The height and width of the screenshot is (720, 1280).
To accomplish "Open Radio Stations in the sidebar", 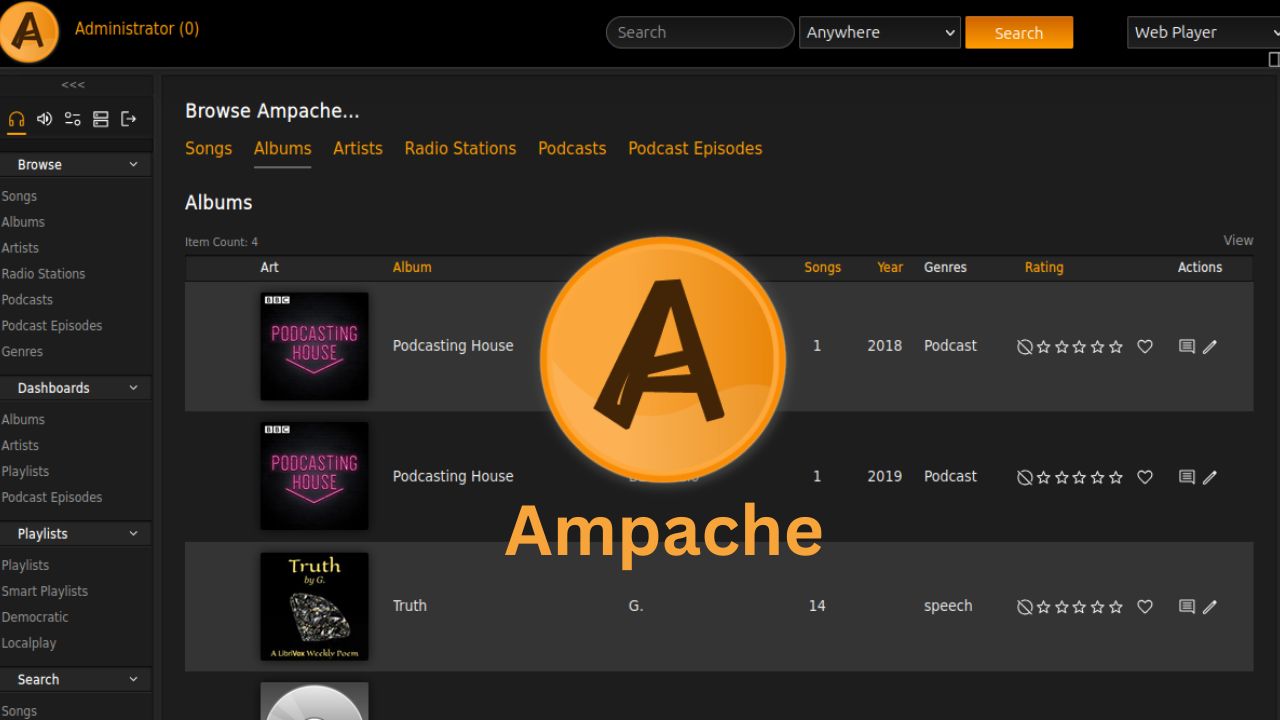I will coord(43,273).
